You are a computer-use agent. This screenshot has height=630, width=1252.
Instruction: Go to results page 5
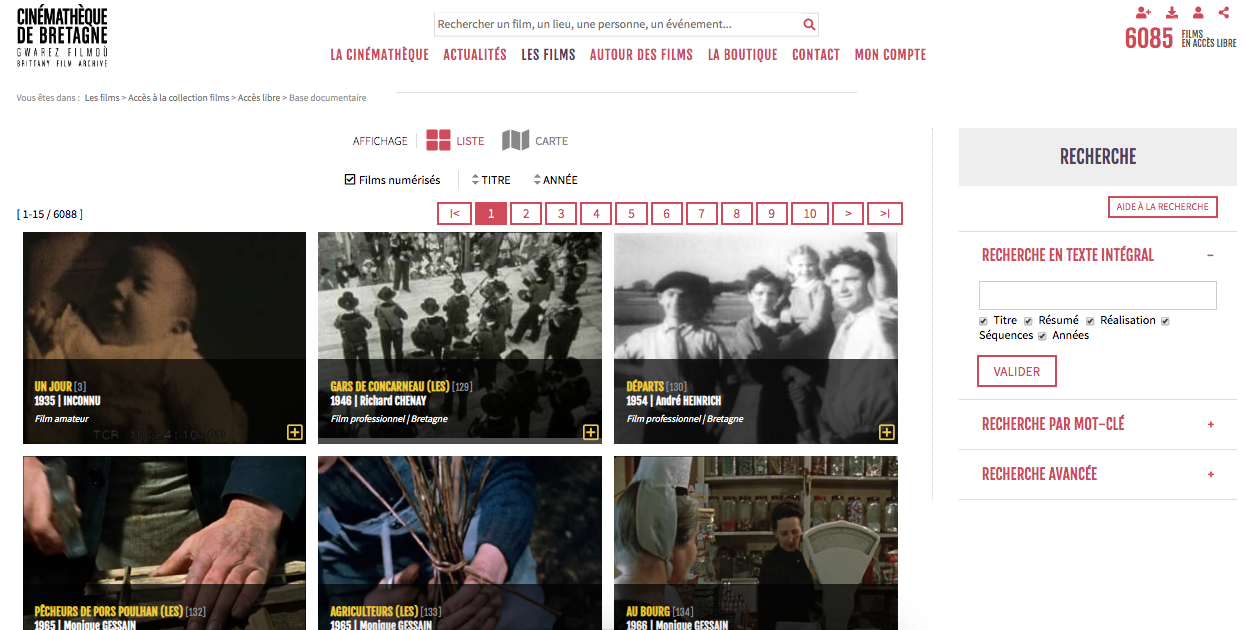[x=631, y=214]
